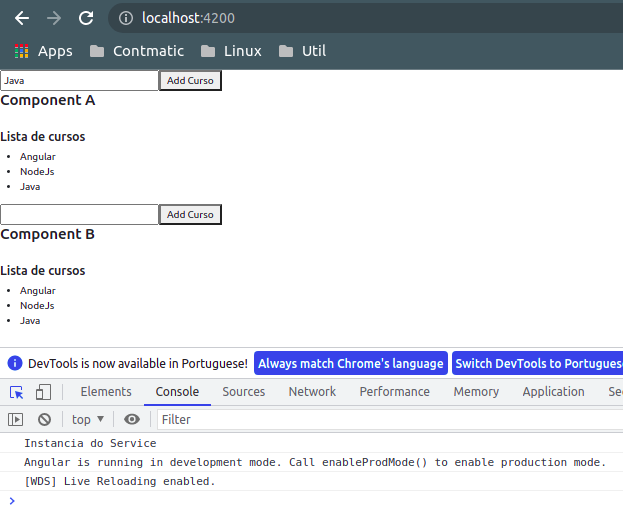Activate the DevTools inspect element tool
This screenshot has width=623, height=527.
(x=16, y=392)
